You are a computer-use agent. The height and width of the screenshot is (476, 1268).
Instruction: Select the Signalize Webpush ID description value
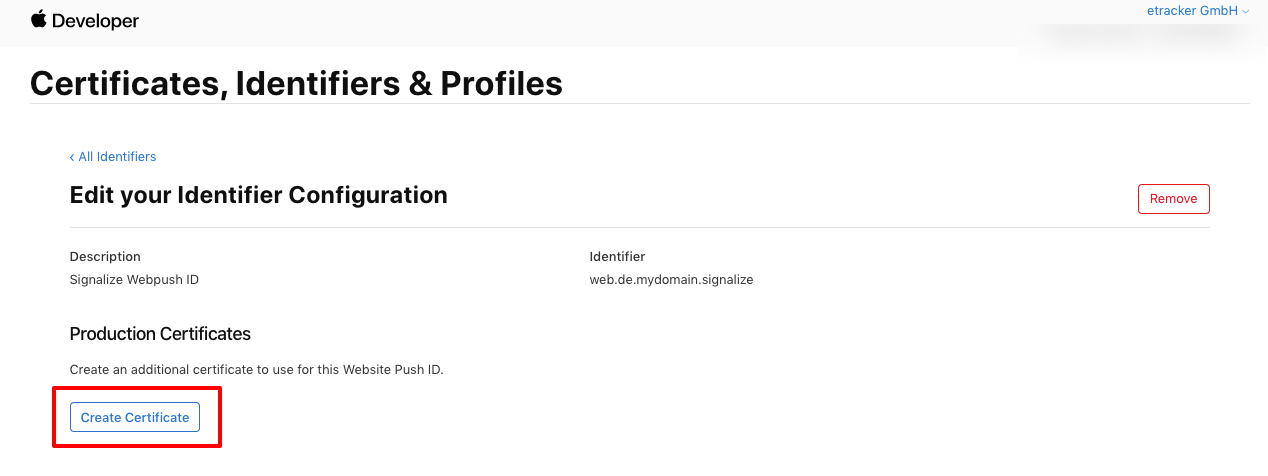134,280
